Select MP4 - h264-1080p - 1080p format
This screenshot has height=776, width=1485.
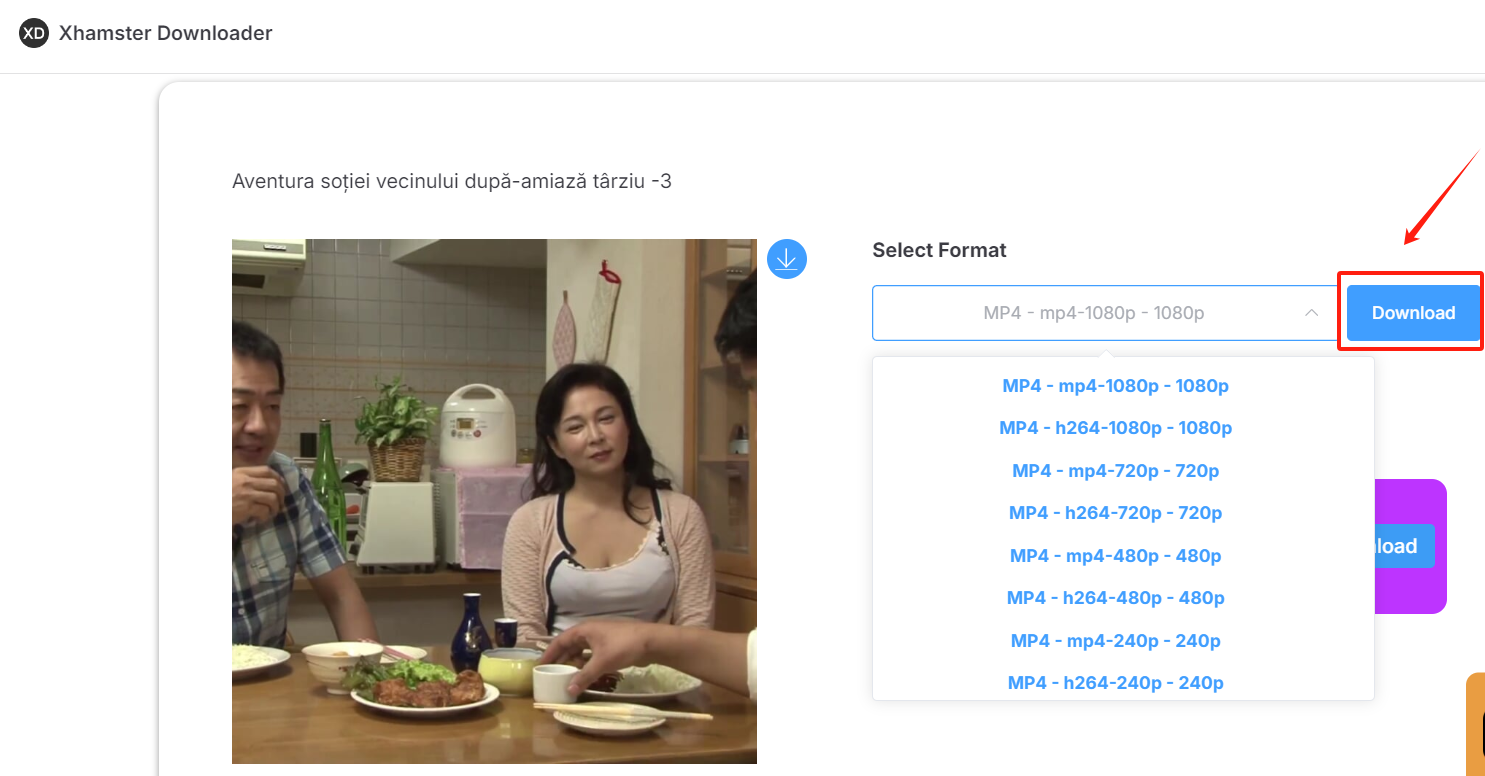(x=1116, y=427)
